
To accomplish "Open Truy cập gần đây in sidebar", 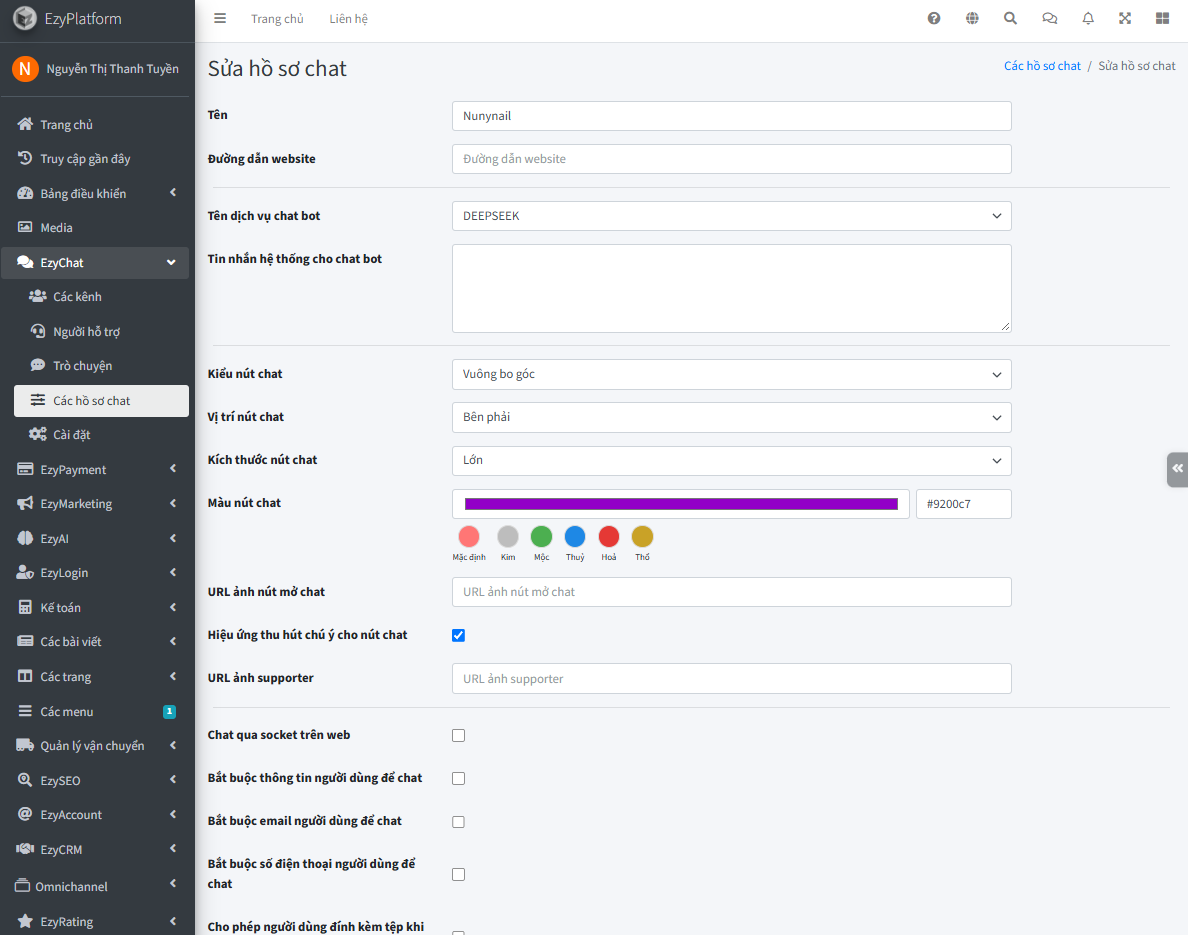I will tap(95, 158).
